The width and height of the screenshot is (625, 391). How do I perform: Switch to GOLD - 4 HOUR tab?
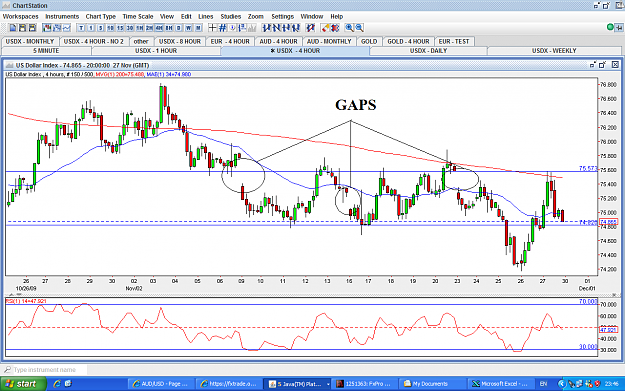(x=409, y=41)
